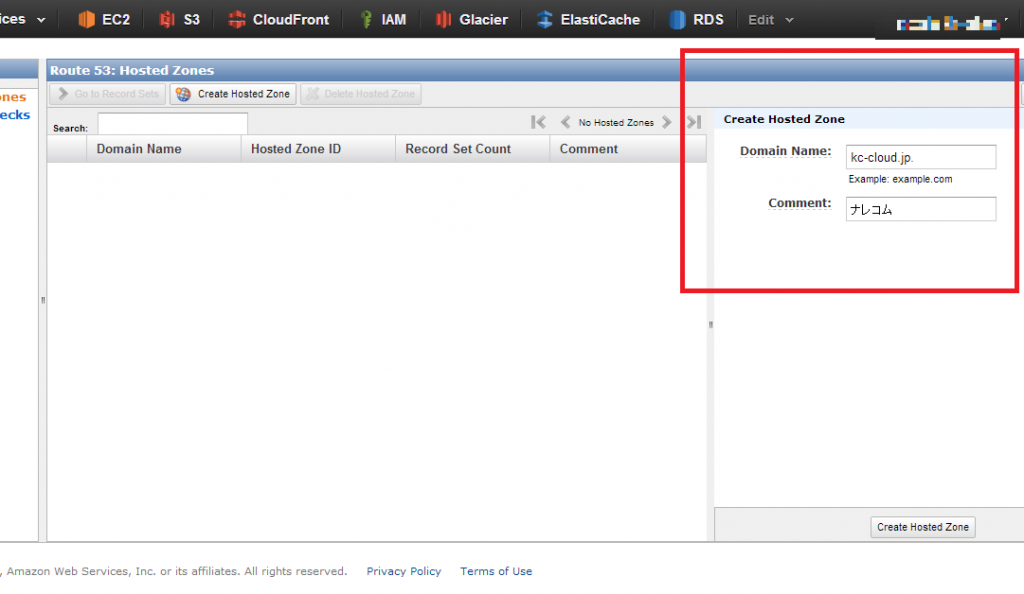Open the RDS database icon
This screenshot has height=594, width=1024.
(677, 20)
